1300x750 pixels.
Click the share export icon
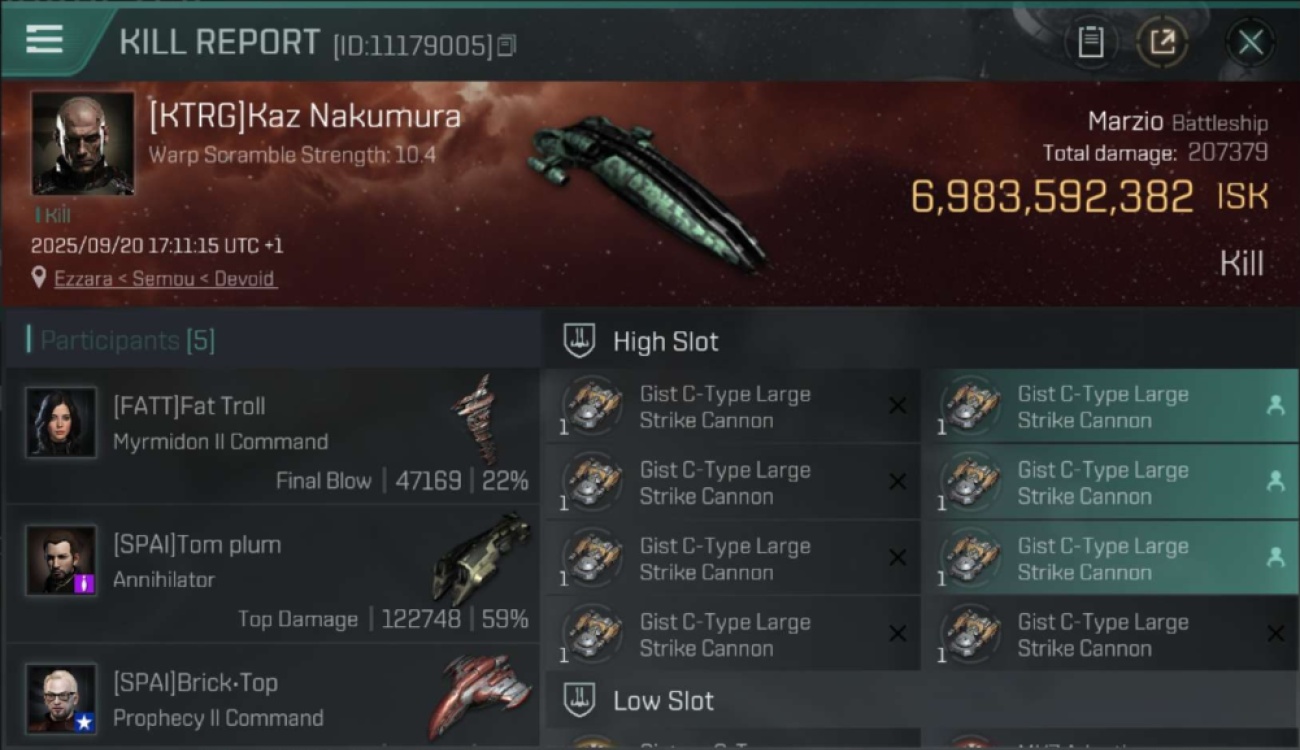1162,42
